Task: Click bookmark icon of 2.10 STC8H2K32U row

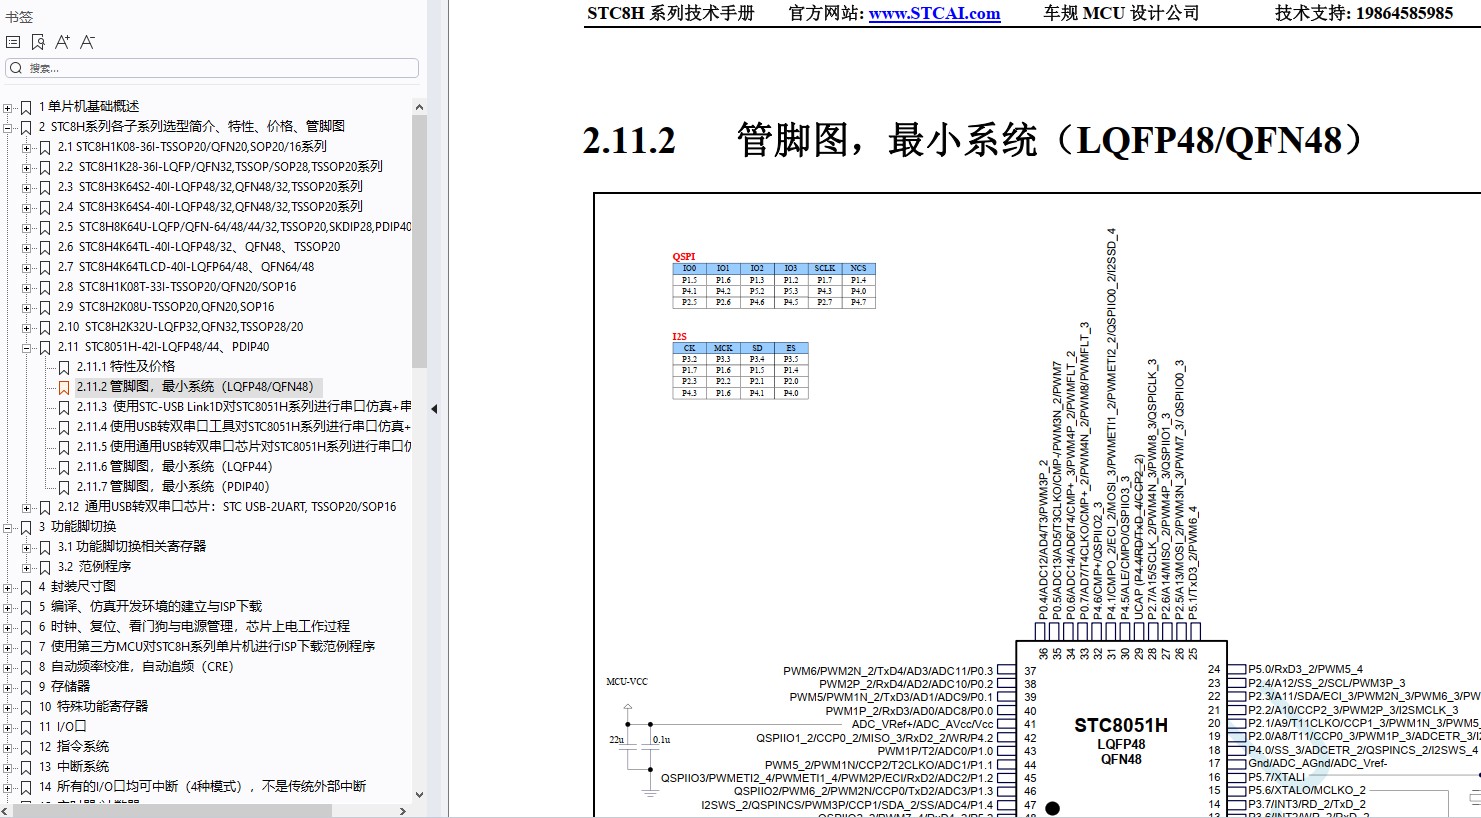Action: [x=45, y=327]
